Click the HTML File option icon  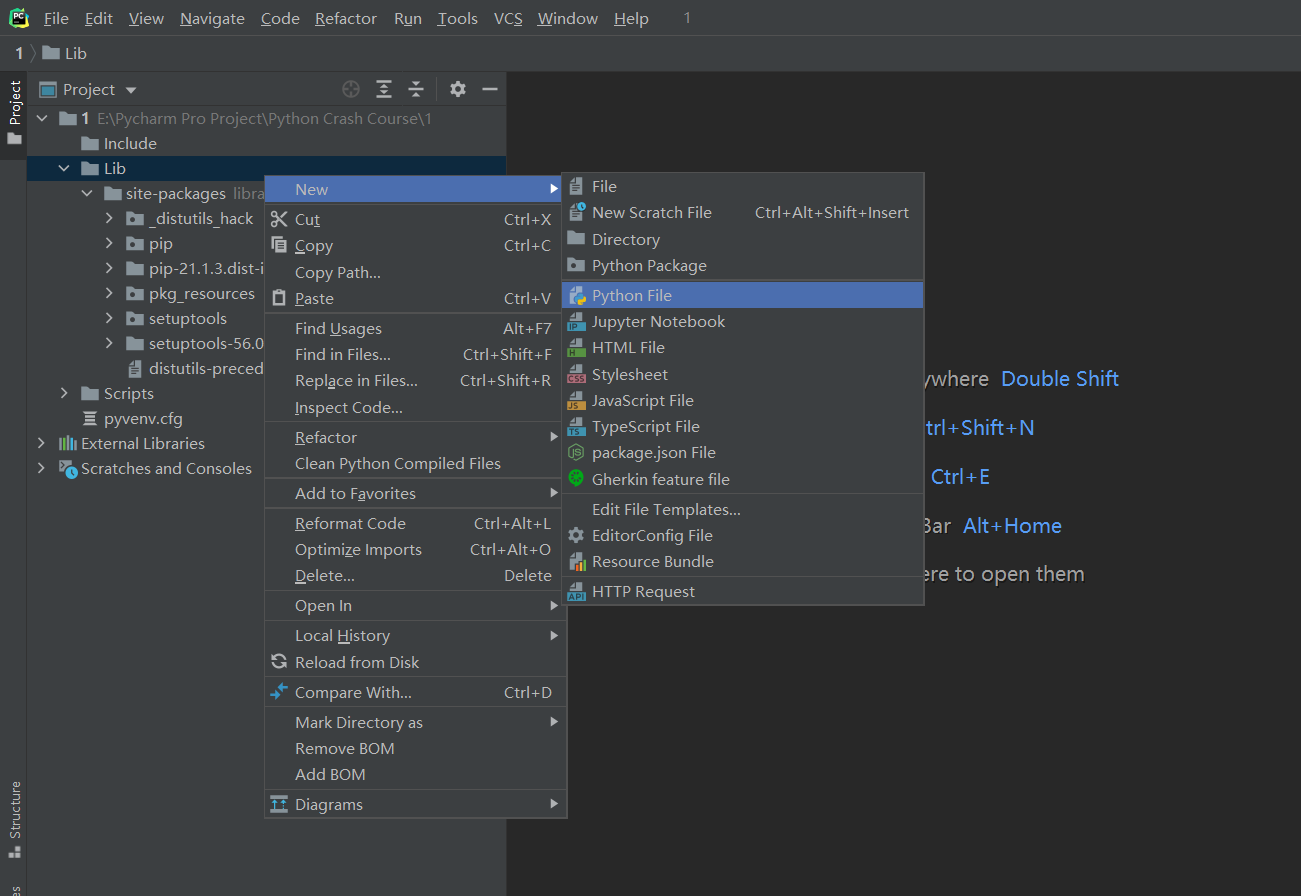pyautogui.click(x=576, y=347)
